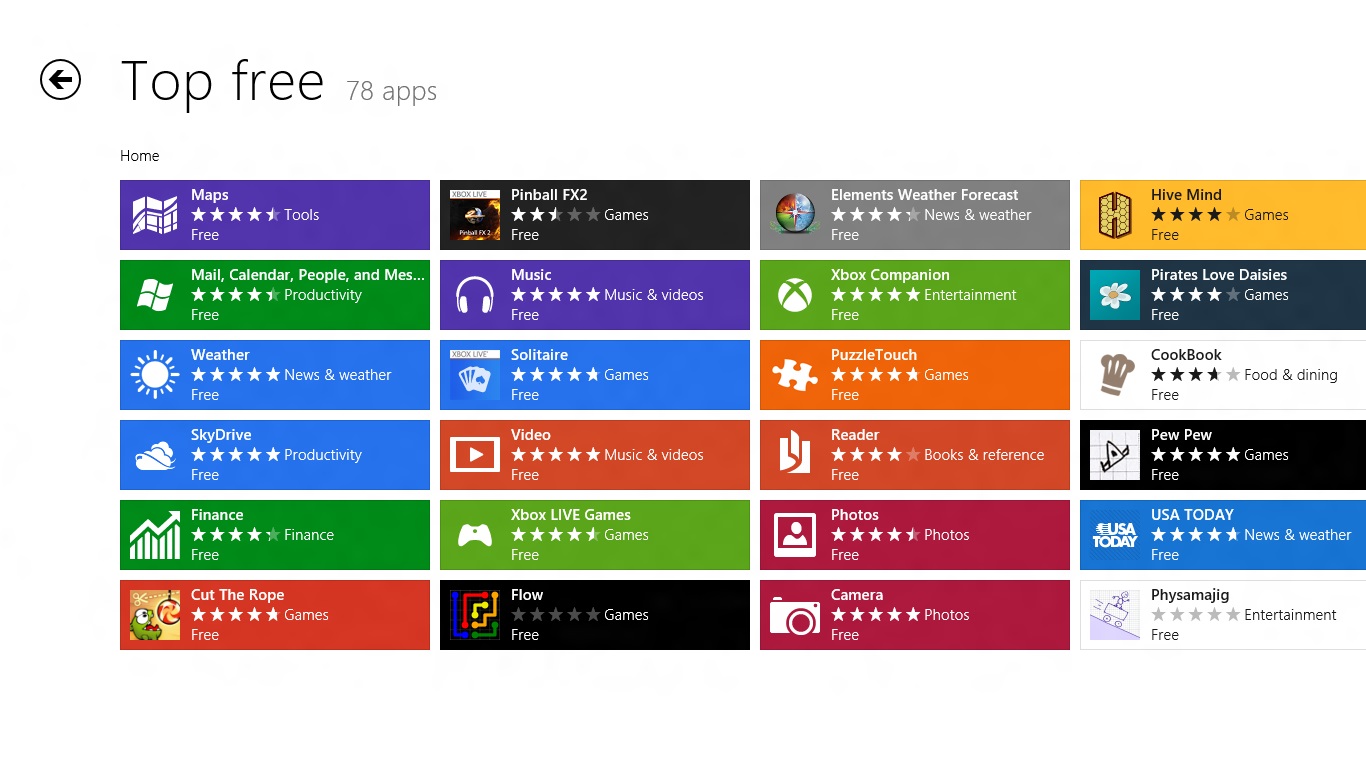Open the Pinball FX2 app title
The height and width of the screenshot is (768, 1366).
(549, 195)
